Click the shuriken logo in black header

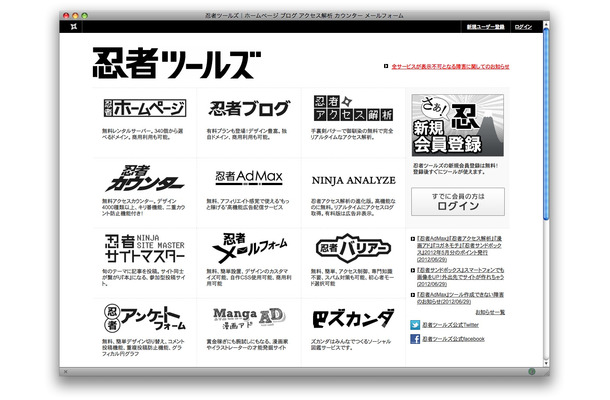[x=74, y=26]
